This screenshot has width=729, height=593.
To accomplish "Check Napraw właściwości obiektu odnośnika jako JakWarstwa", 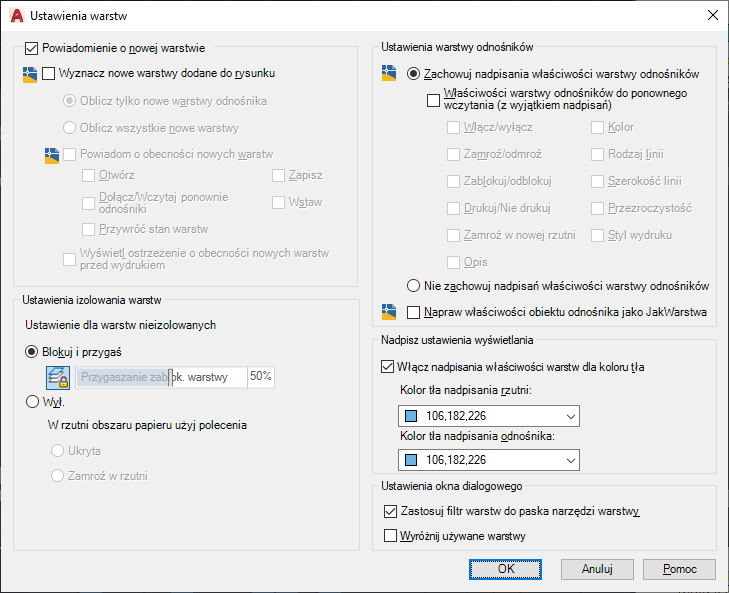I will [x=414, y=312].
